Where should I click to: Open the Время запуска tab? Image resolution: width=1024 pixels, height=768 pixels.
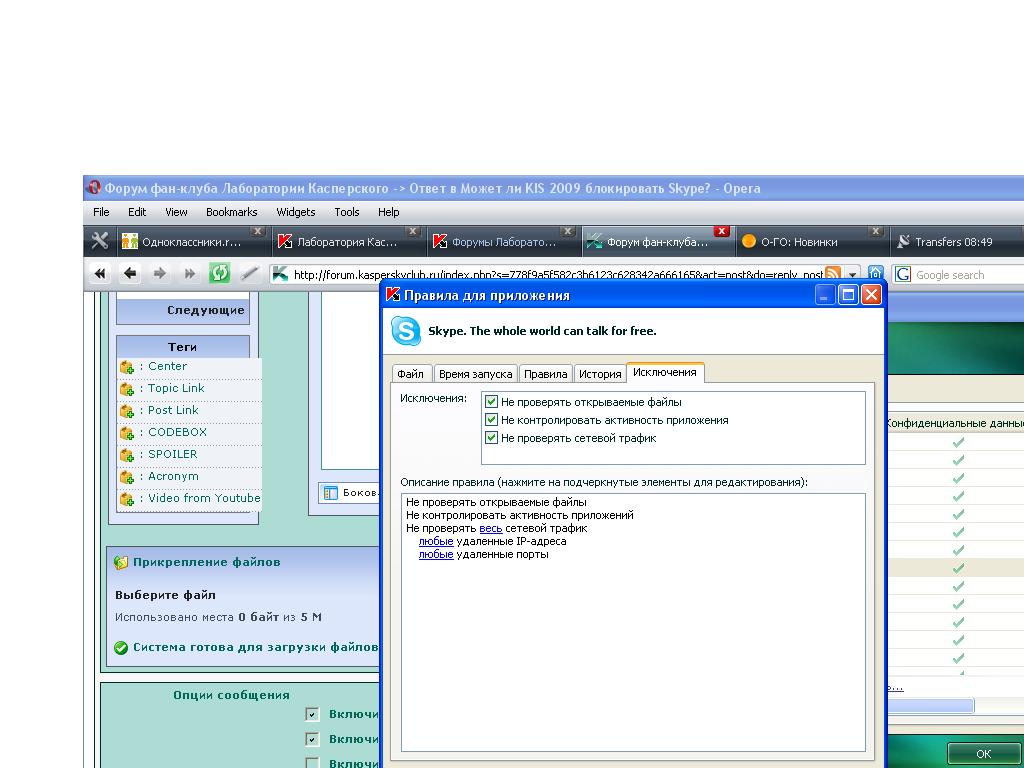[475, 374]
